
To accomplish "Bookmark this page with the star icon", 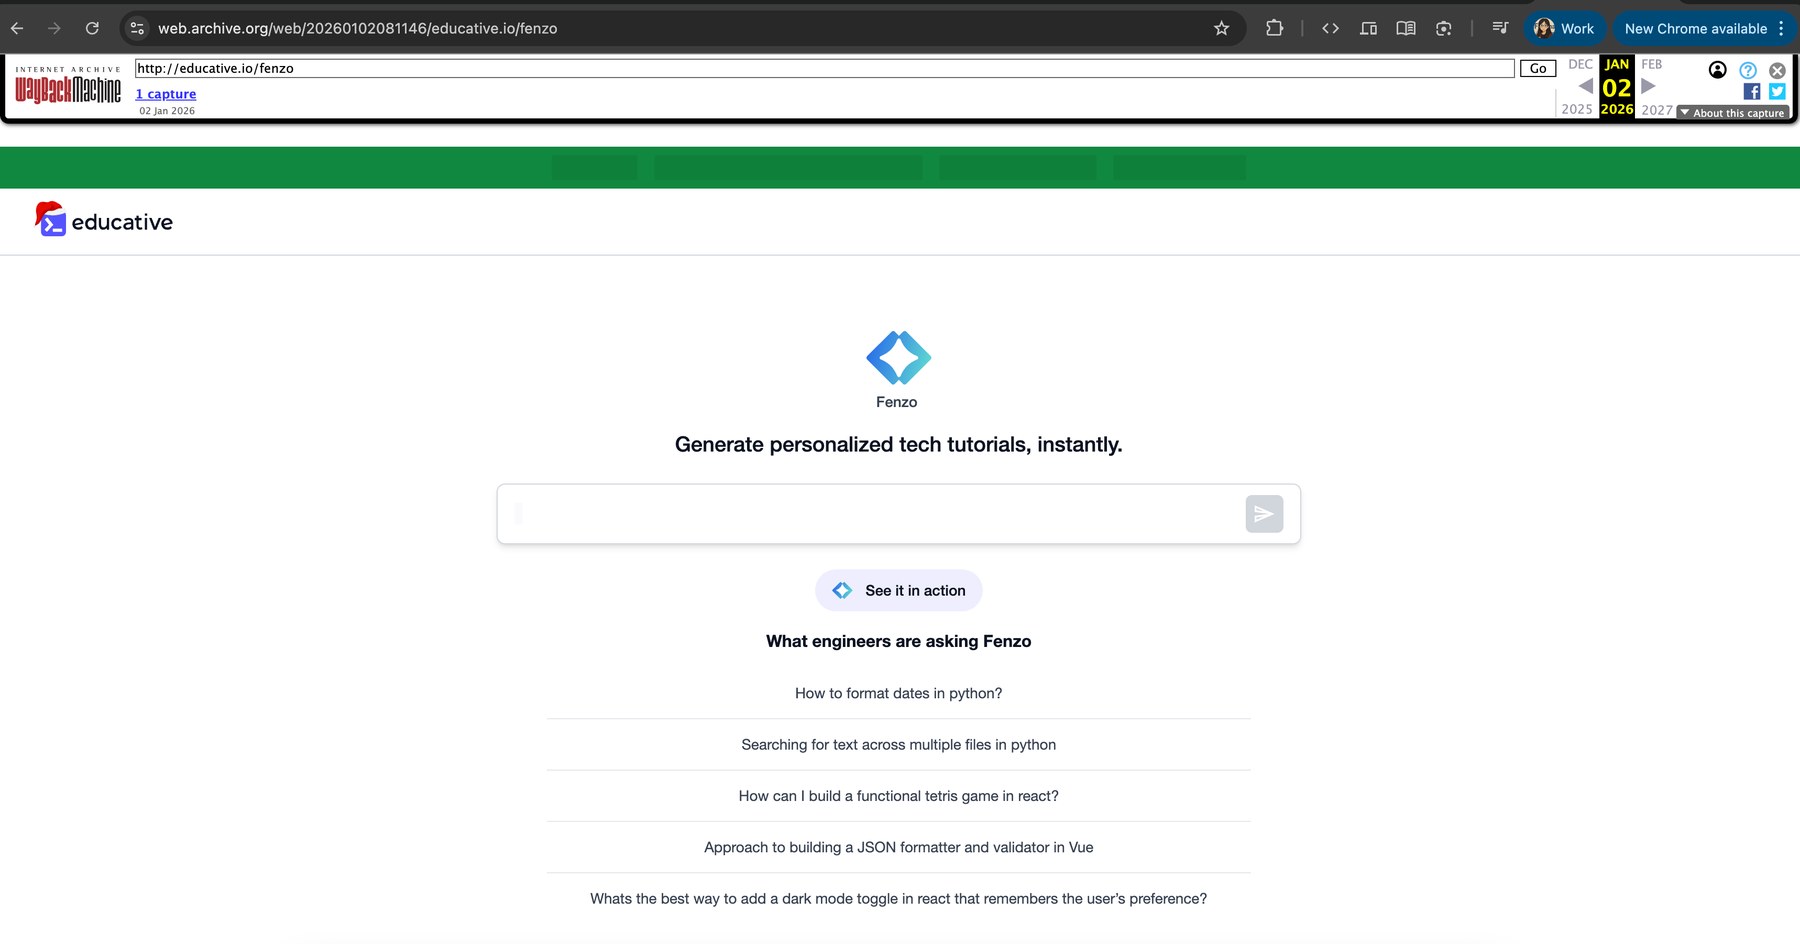I will coord(1221,28).
